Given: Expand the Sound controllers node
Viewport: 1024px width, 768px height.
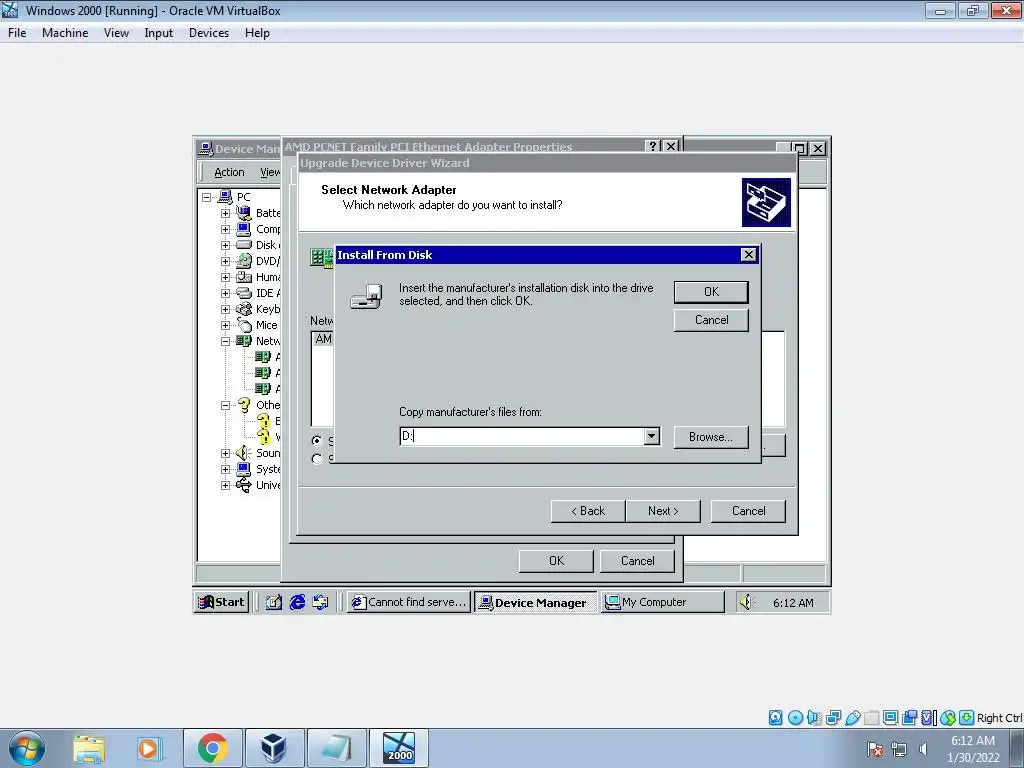Looking at the screenshot, I should (225, 453).
